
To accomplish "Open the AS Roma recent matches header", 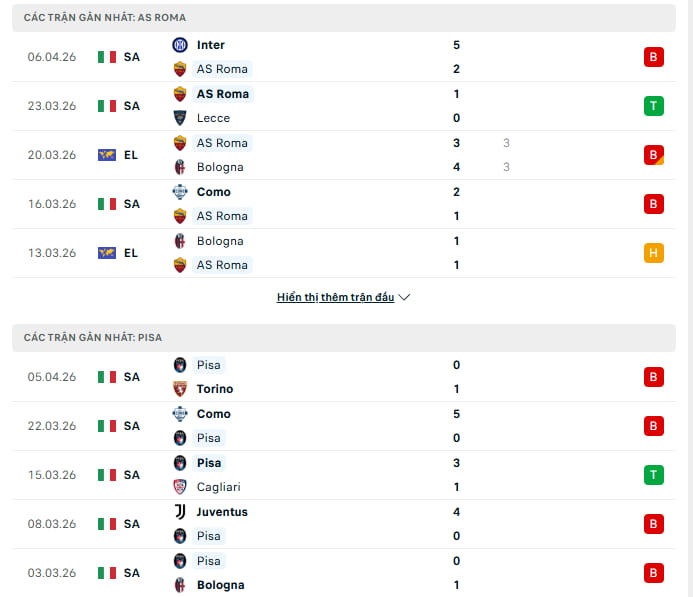I will pos(105,18).
